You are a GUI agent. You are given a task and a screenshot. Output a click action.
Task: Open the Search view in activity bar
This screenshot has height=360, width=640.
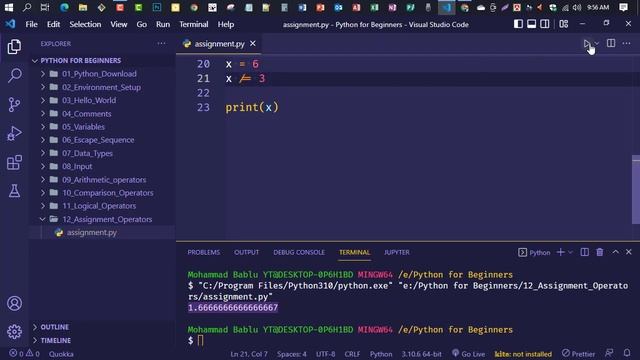click(x=14, y=76)
